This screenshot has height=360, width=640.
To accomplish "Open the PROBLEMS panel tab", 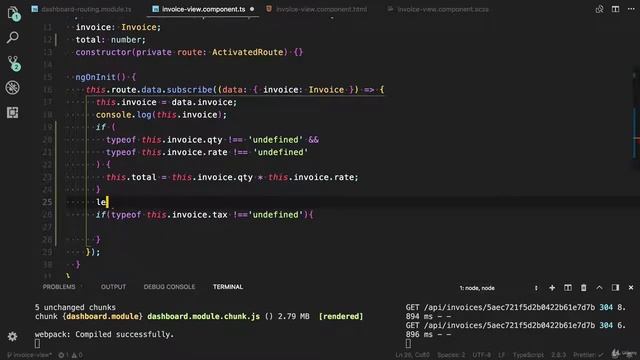I will point(59,287).
